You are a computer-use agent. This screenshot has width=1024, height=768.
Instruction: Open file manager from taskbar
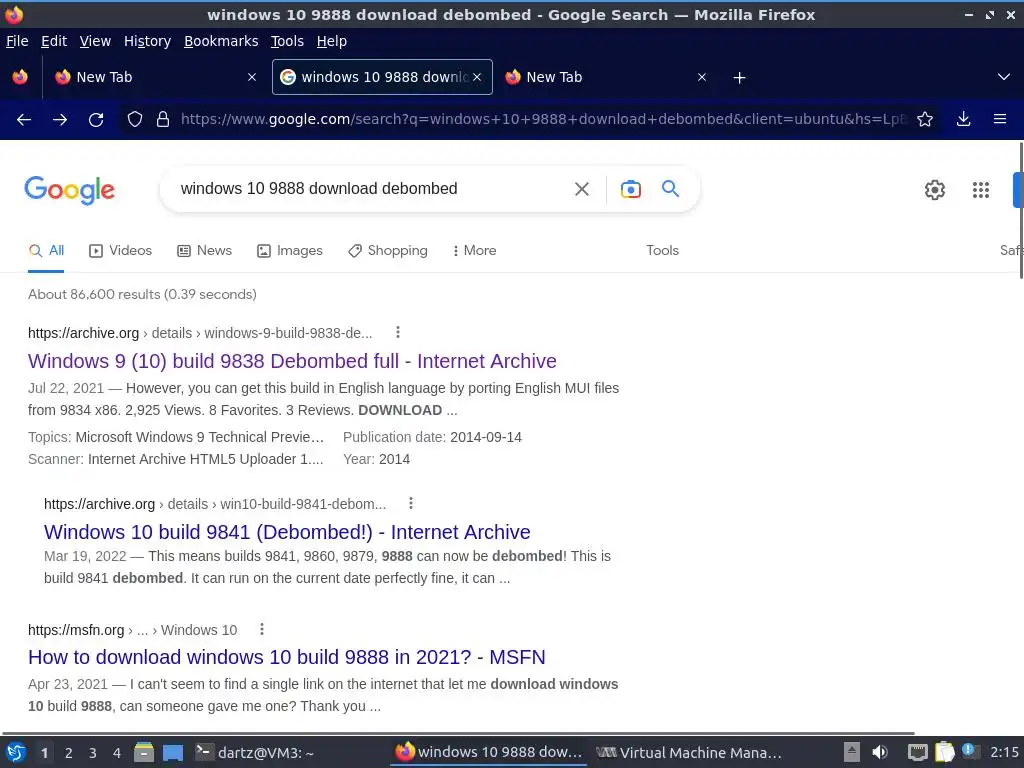[x=144, y=752]
